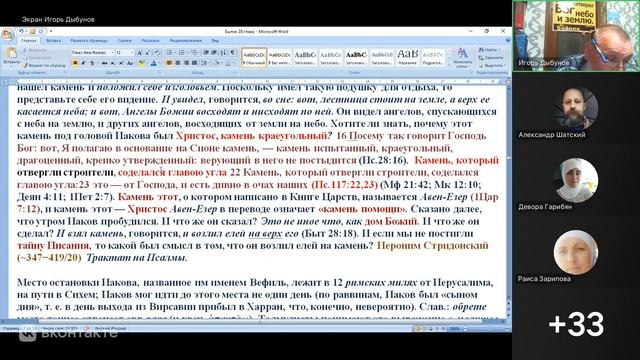Apply the Название style

point(408,57)
